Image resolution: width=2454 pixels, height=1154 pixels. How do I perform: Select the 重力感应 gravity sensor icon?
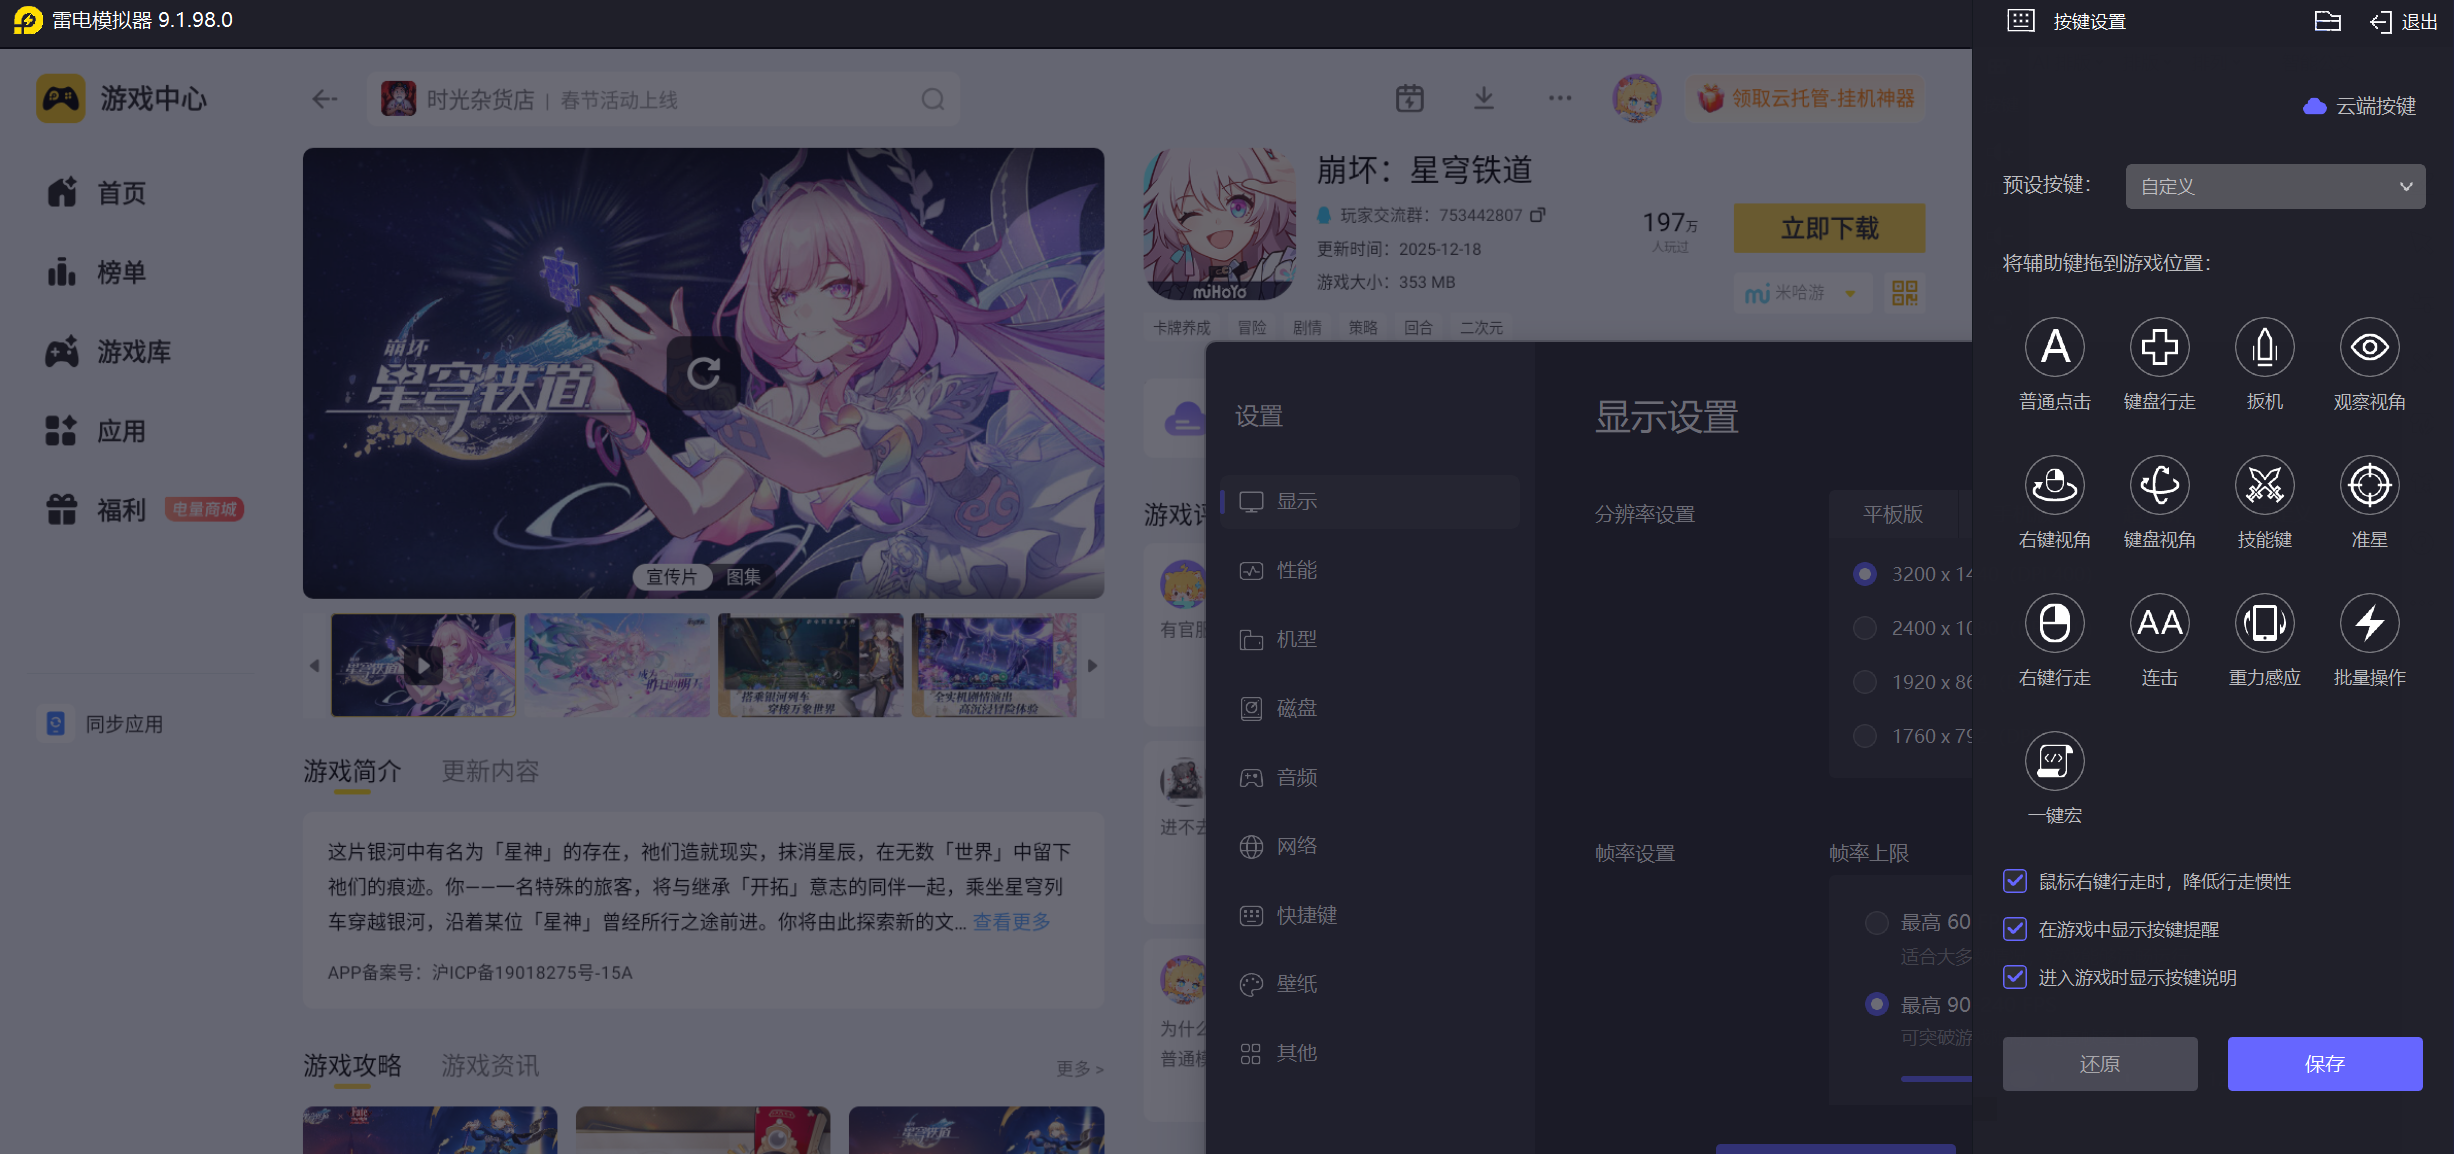click(2264, 624)
